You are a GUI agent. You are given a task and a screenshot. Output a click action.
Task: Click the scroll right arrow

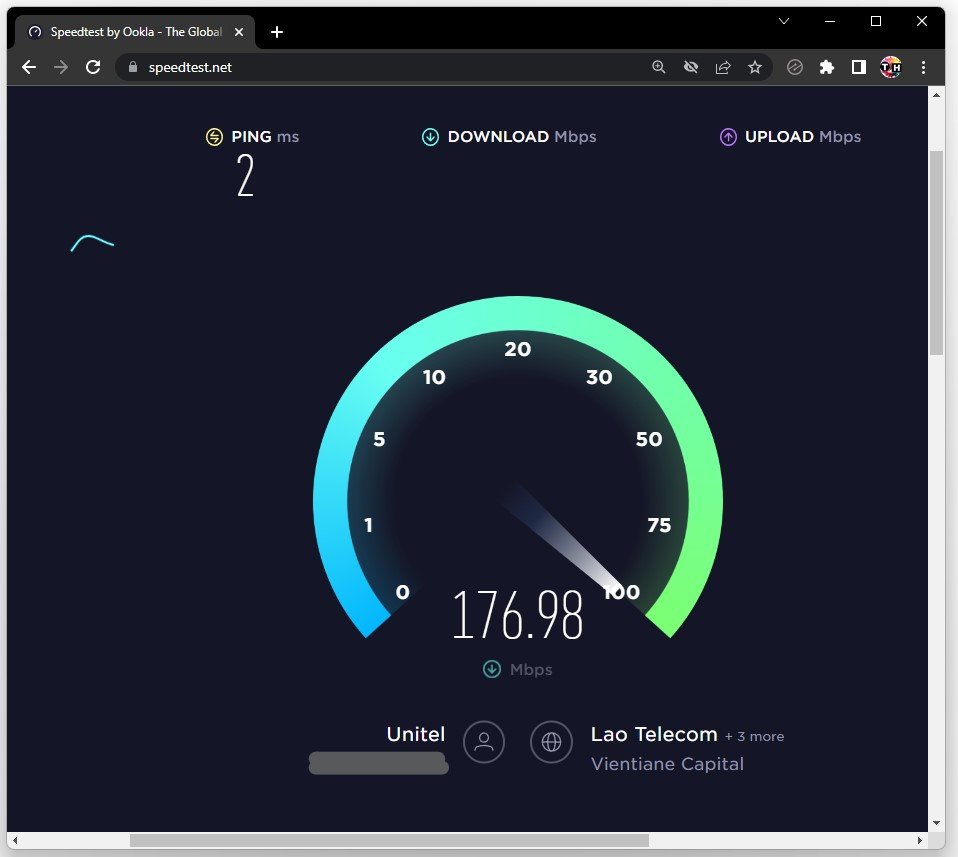(920, 841)
